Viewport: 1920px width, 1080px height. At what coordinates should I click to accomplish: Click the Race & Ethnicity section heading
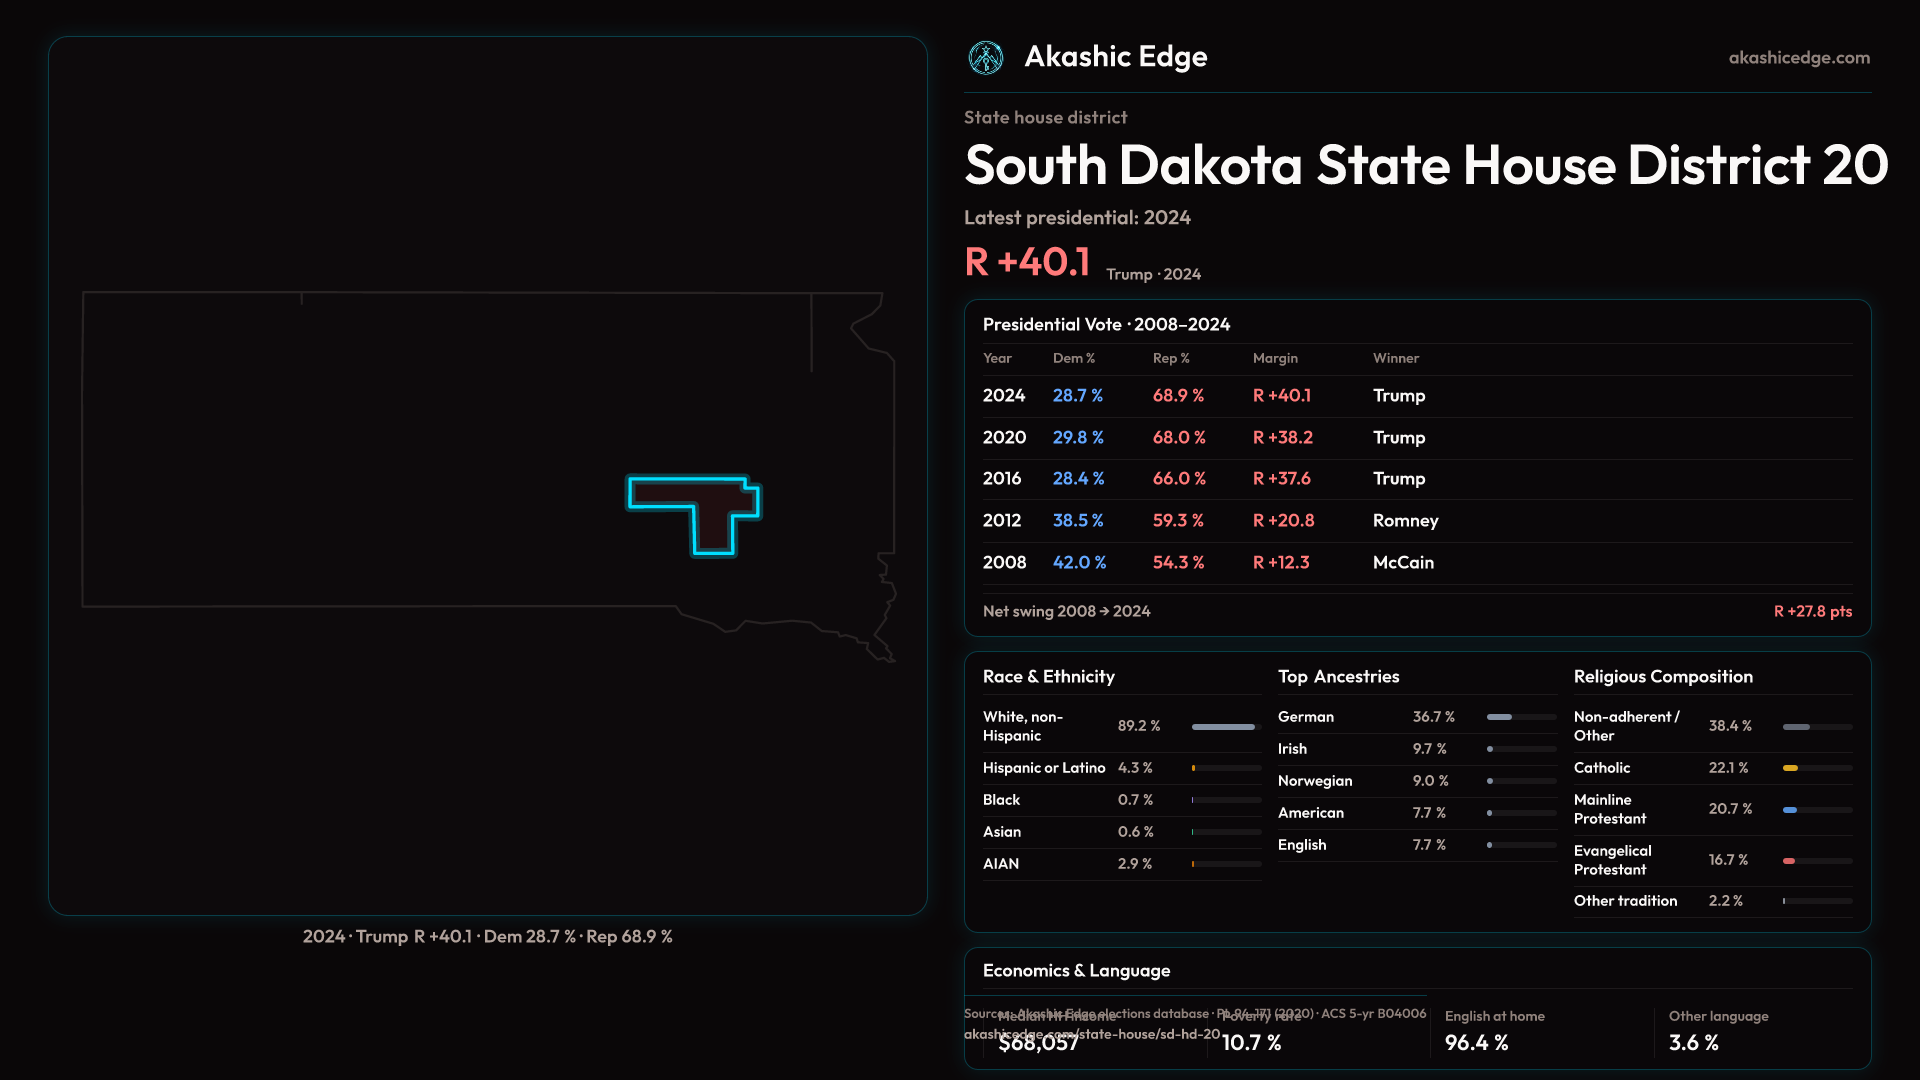[1048, 677]
